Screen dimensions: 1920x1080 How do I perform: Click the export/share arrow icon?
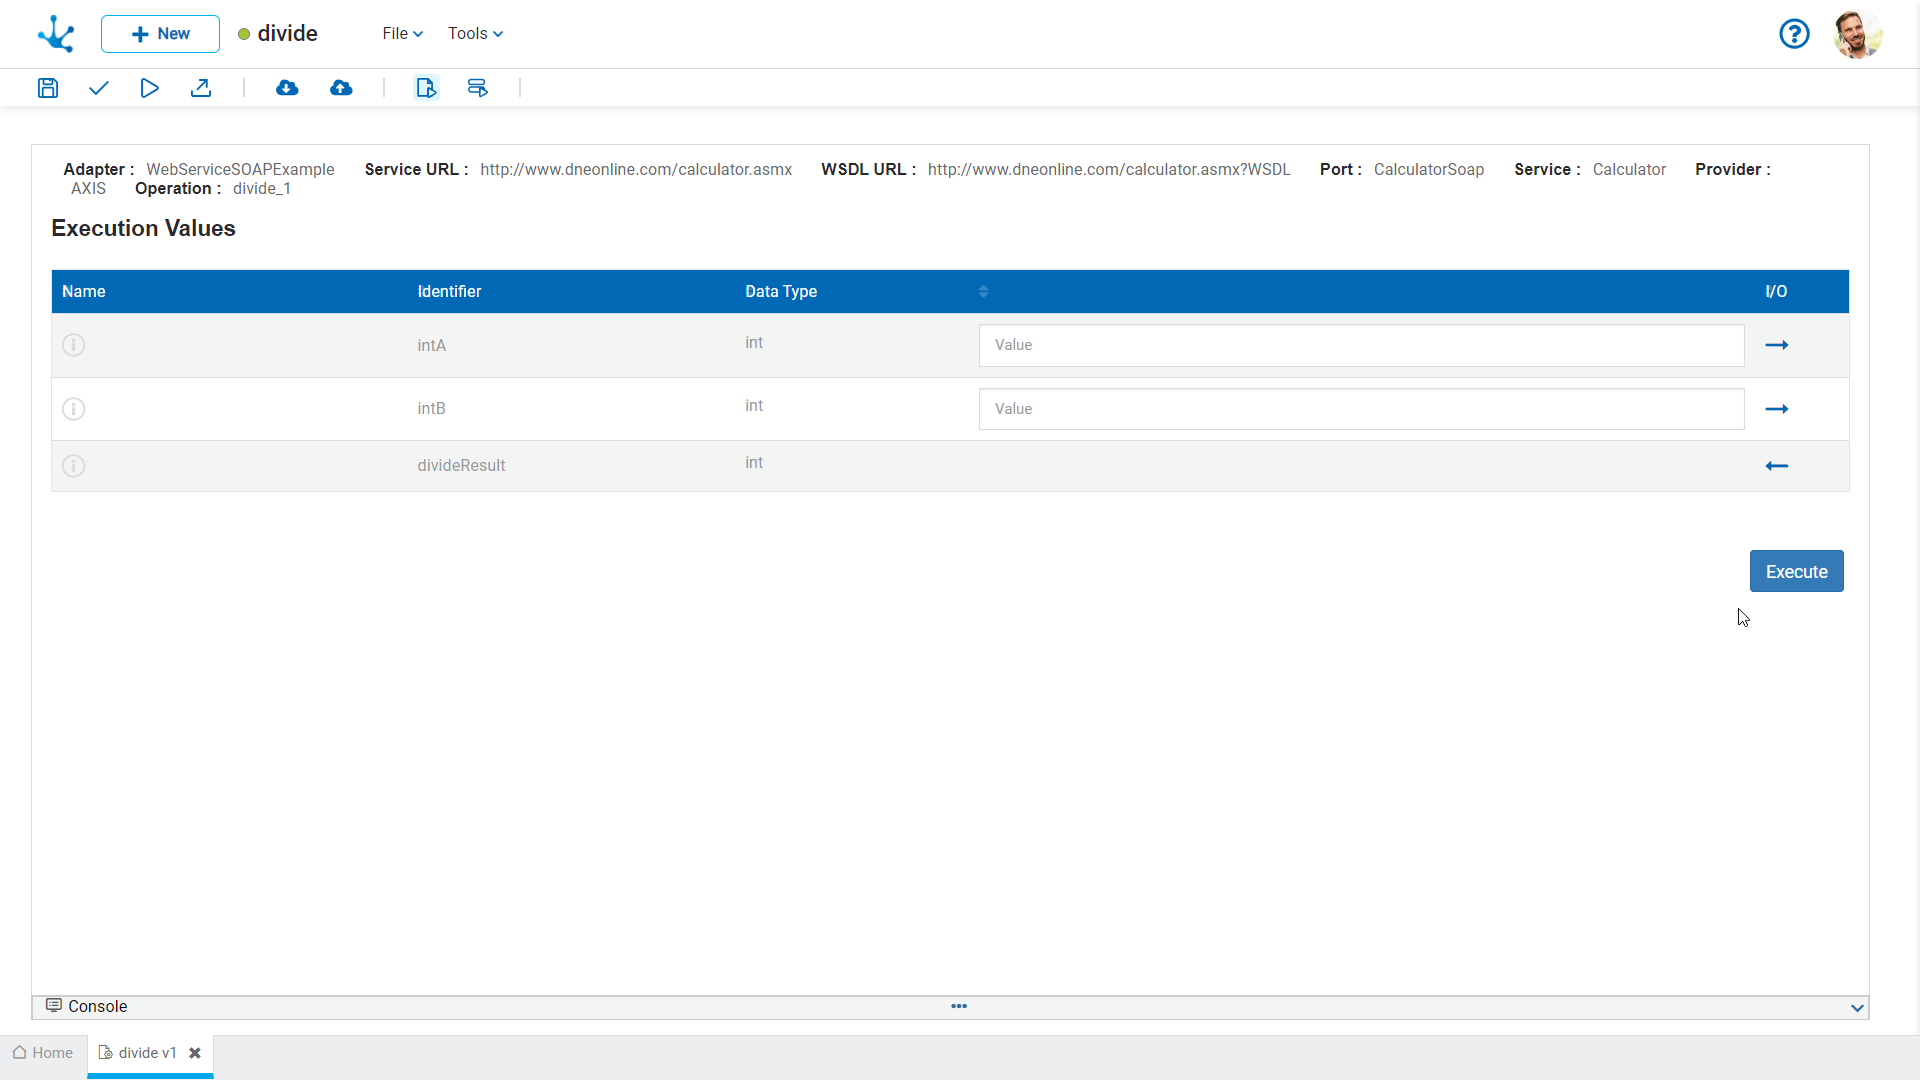(x=201, y=88)
